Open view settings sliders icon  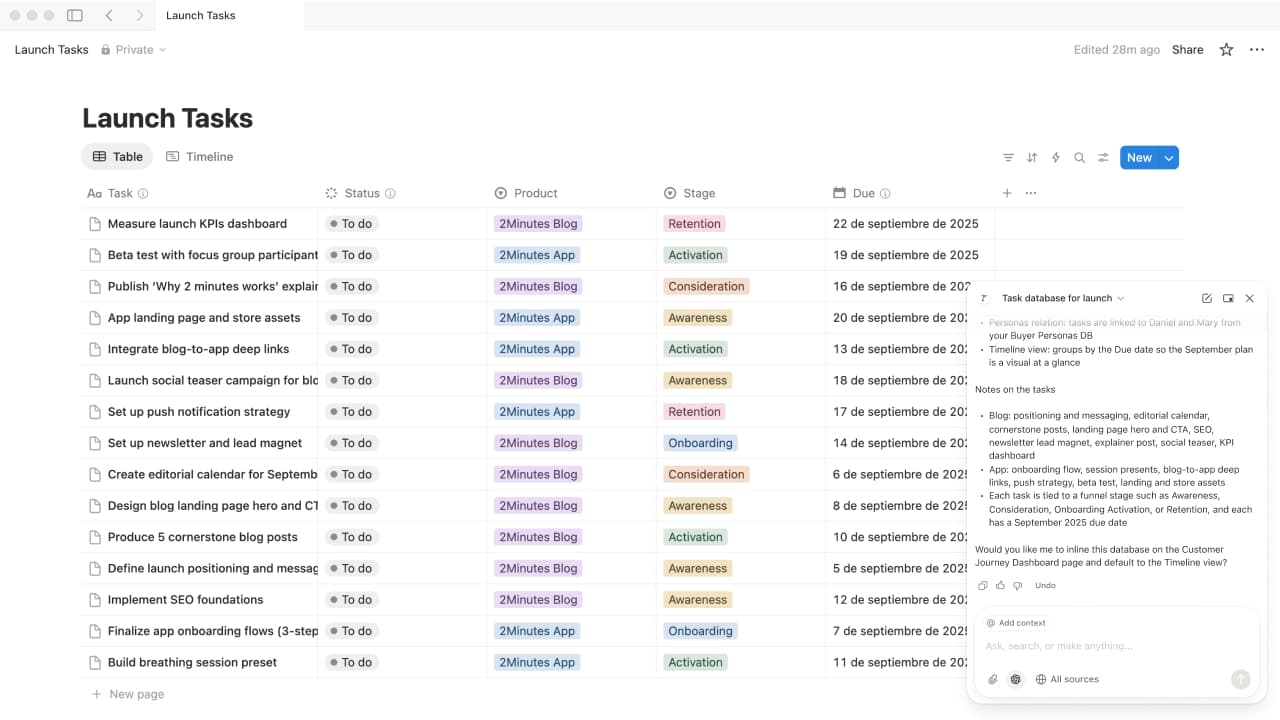click(1103, 158)
